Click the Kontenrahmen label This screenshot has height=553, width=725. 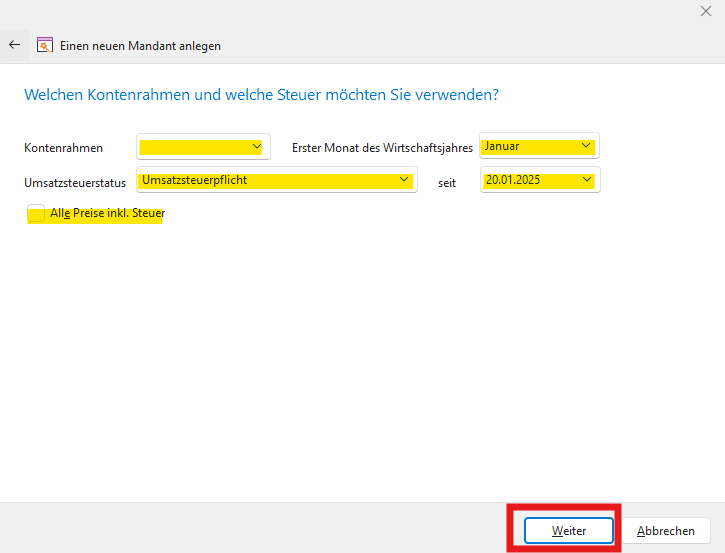[62, 148]
